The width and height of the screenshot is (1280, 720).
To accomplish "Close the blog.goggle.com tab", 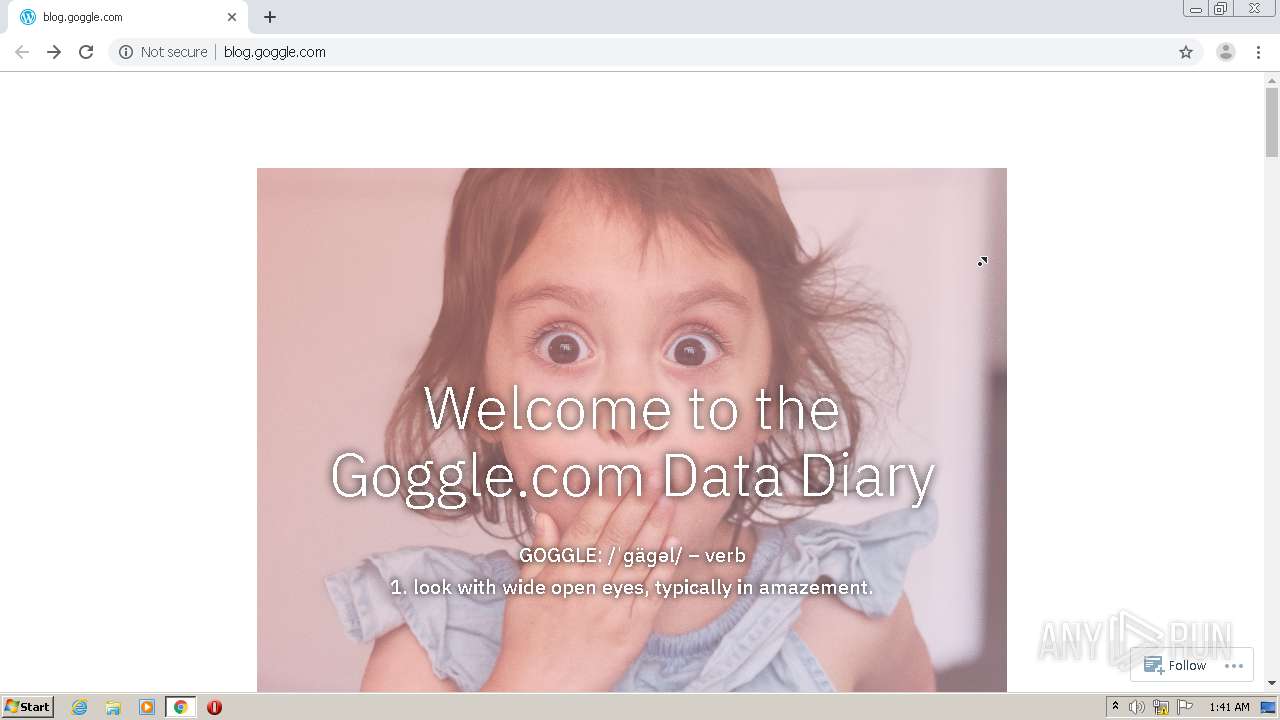I will click(232, 17).
